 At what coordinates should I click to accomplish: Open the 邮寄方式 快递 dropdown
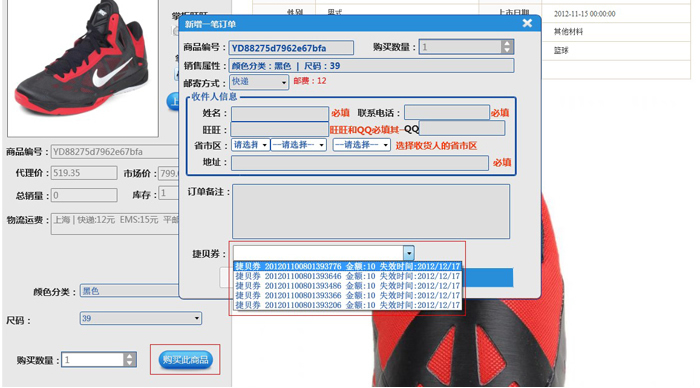pyautogui.click(x=259, y=82)
